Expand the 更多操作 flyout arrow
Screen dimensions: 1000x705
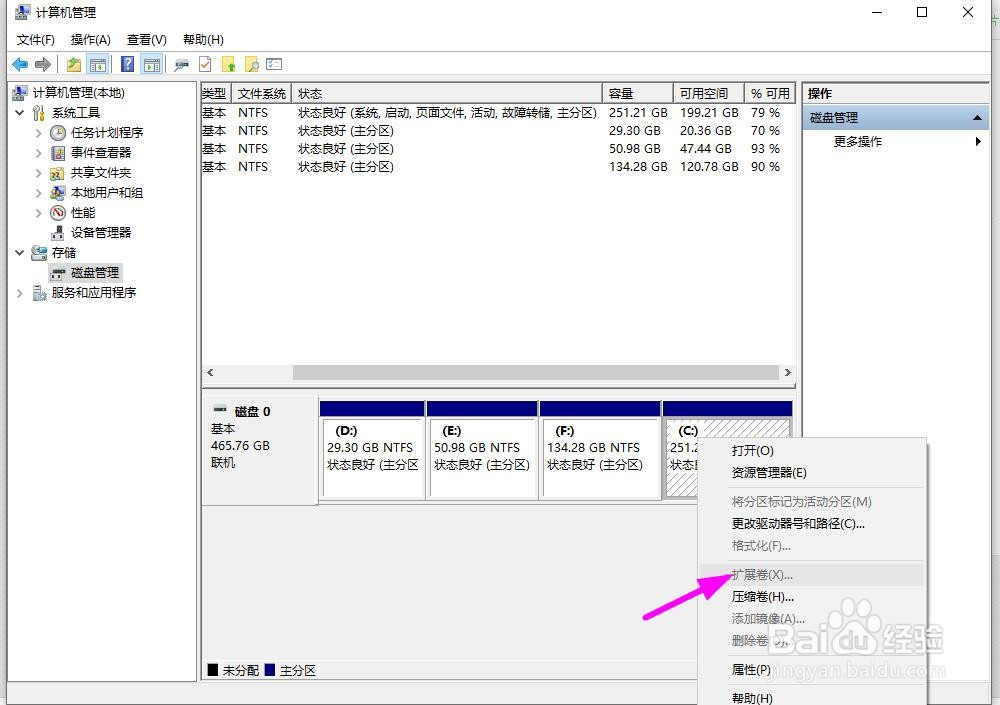pos(978,141)
